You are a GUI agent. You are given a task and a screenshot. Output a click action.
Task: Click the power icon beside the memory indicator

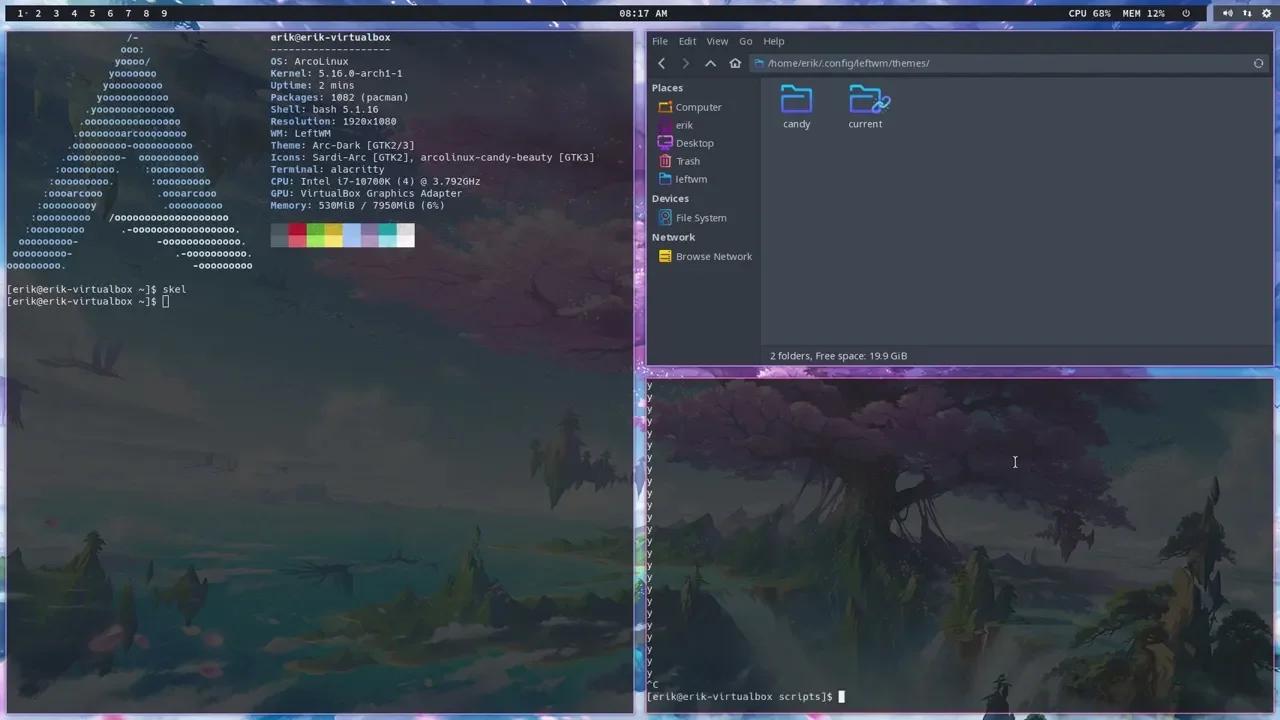click(x=1186, y=13)
